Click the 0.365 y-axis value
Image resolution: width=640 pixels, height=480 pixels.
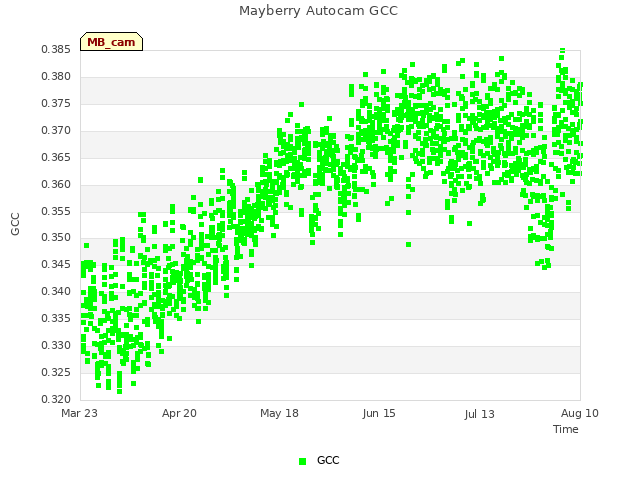tap(56, 157)
